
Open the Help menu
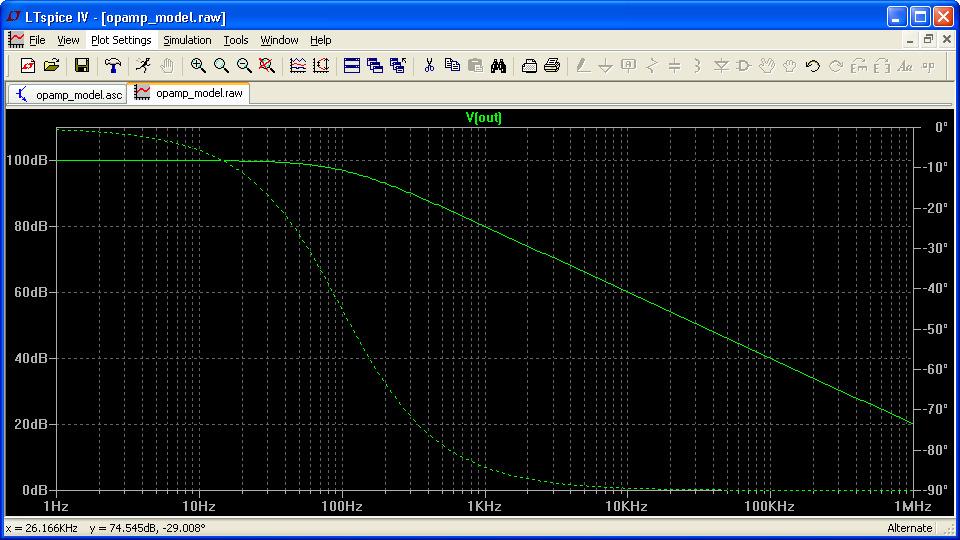click(x=321, y=40)
